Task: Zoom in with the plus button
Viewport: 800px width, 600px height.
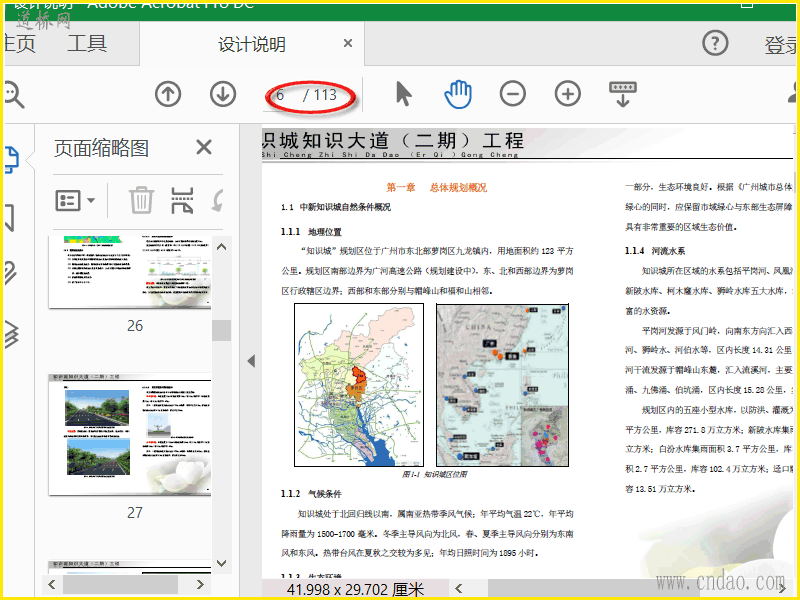Action: point(568,94)
